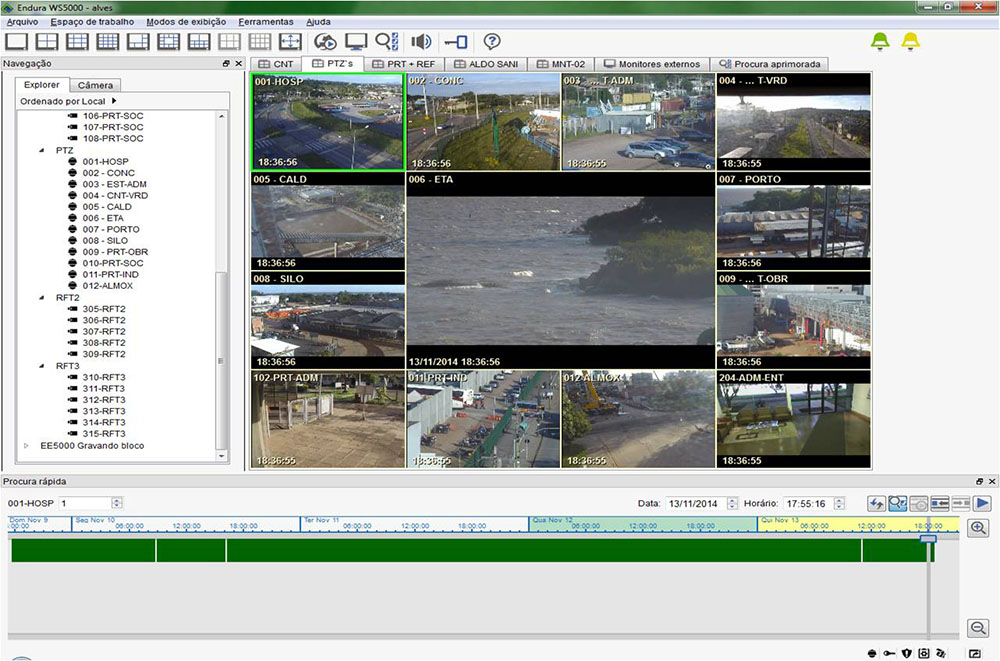The image size is (1000, 661).
Task: Open the help question mark icon
Action: tap(491, 42)
